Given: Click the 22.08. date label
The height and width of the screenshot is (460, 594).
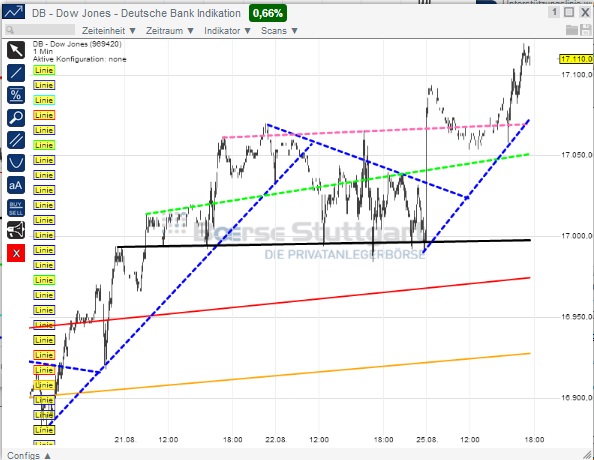Looking at the screenshot, I should click(x=275, y=440).
